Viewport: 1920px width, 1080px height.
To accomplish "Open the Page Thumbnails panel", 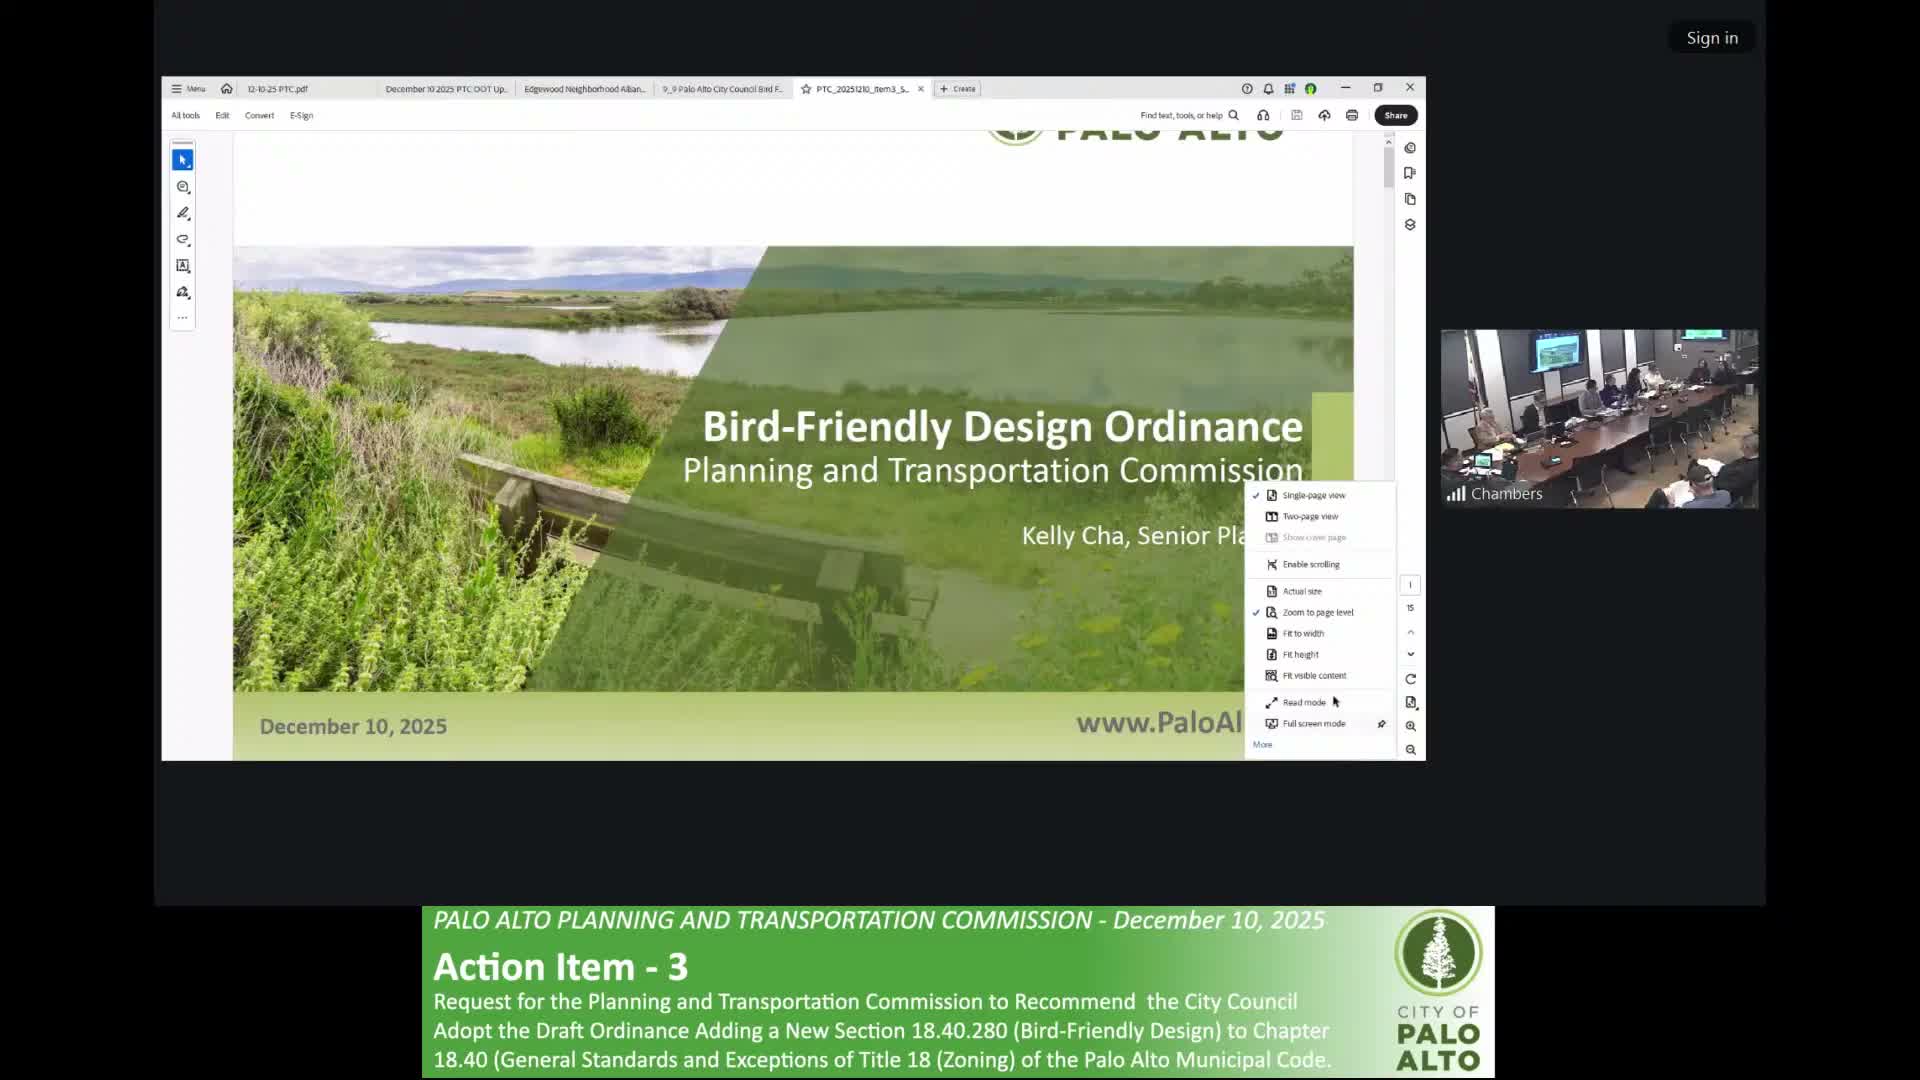I will point(1410,199).
